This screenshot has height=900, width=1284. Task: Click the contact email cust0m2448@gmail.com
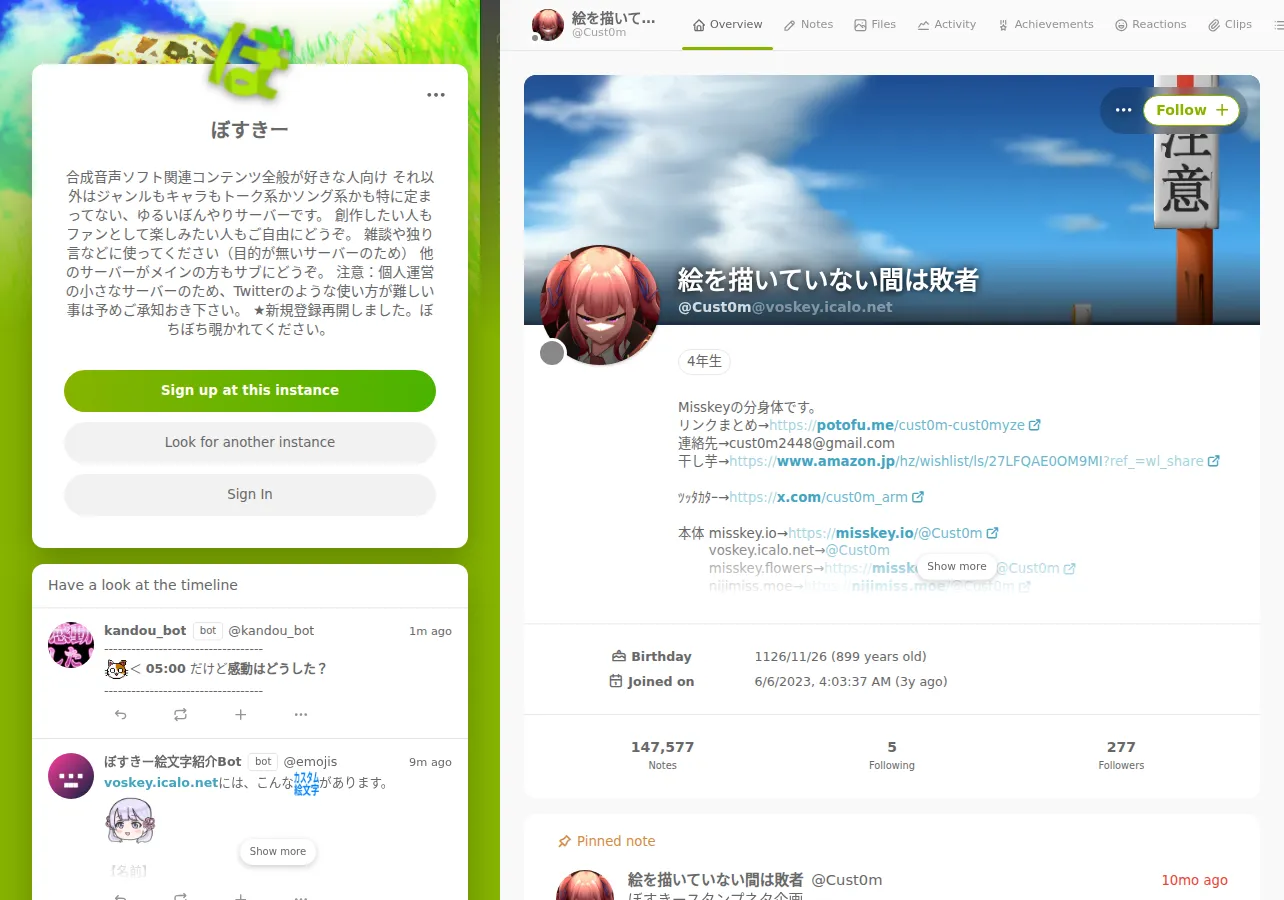pyautogui.click(x=812, y=443)
